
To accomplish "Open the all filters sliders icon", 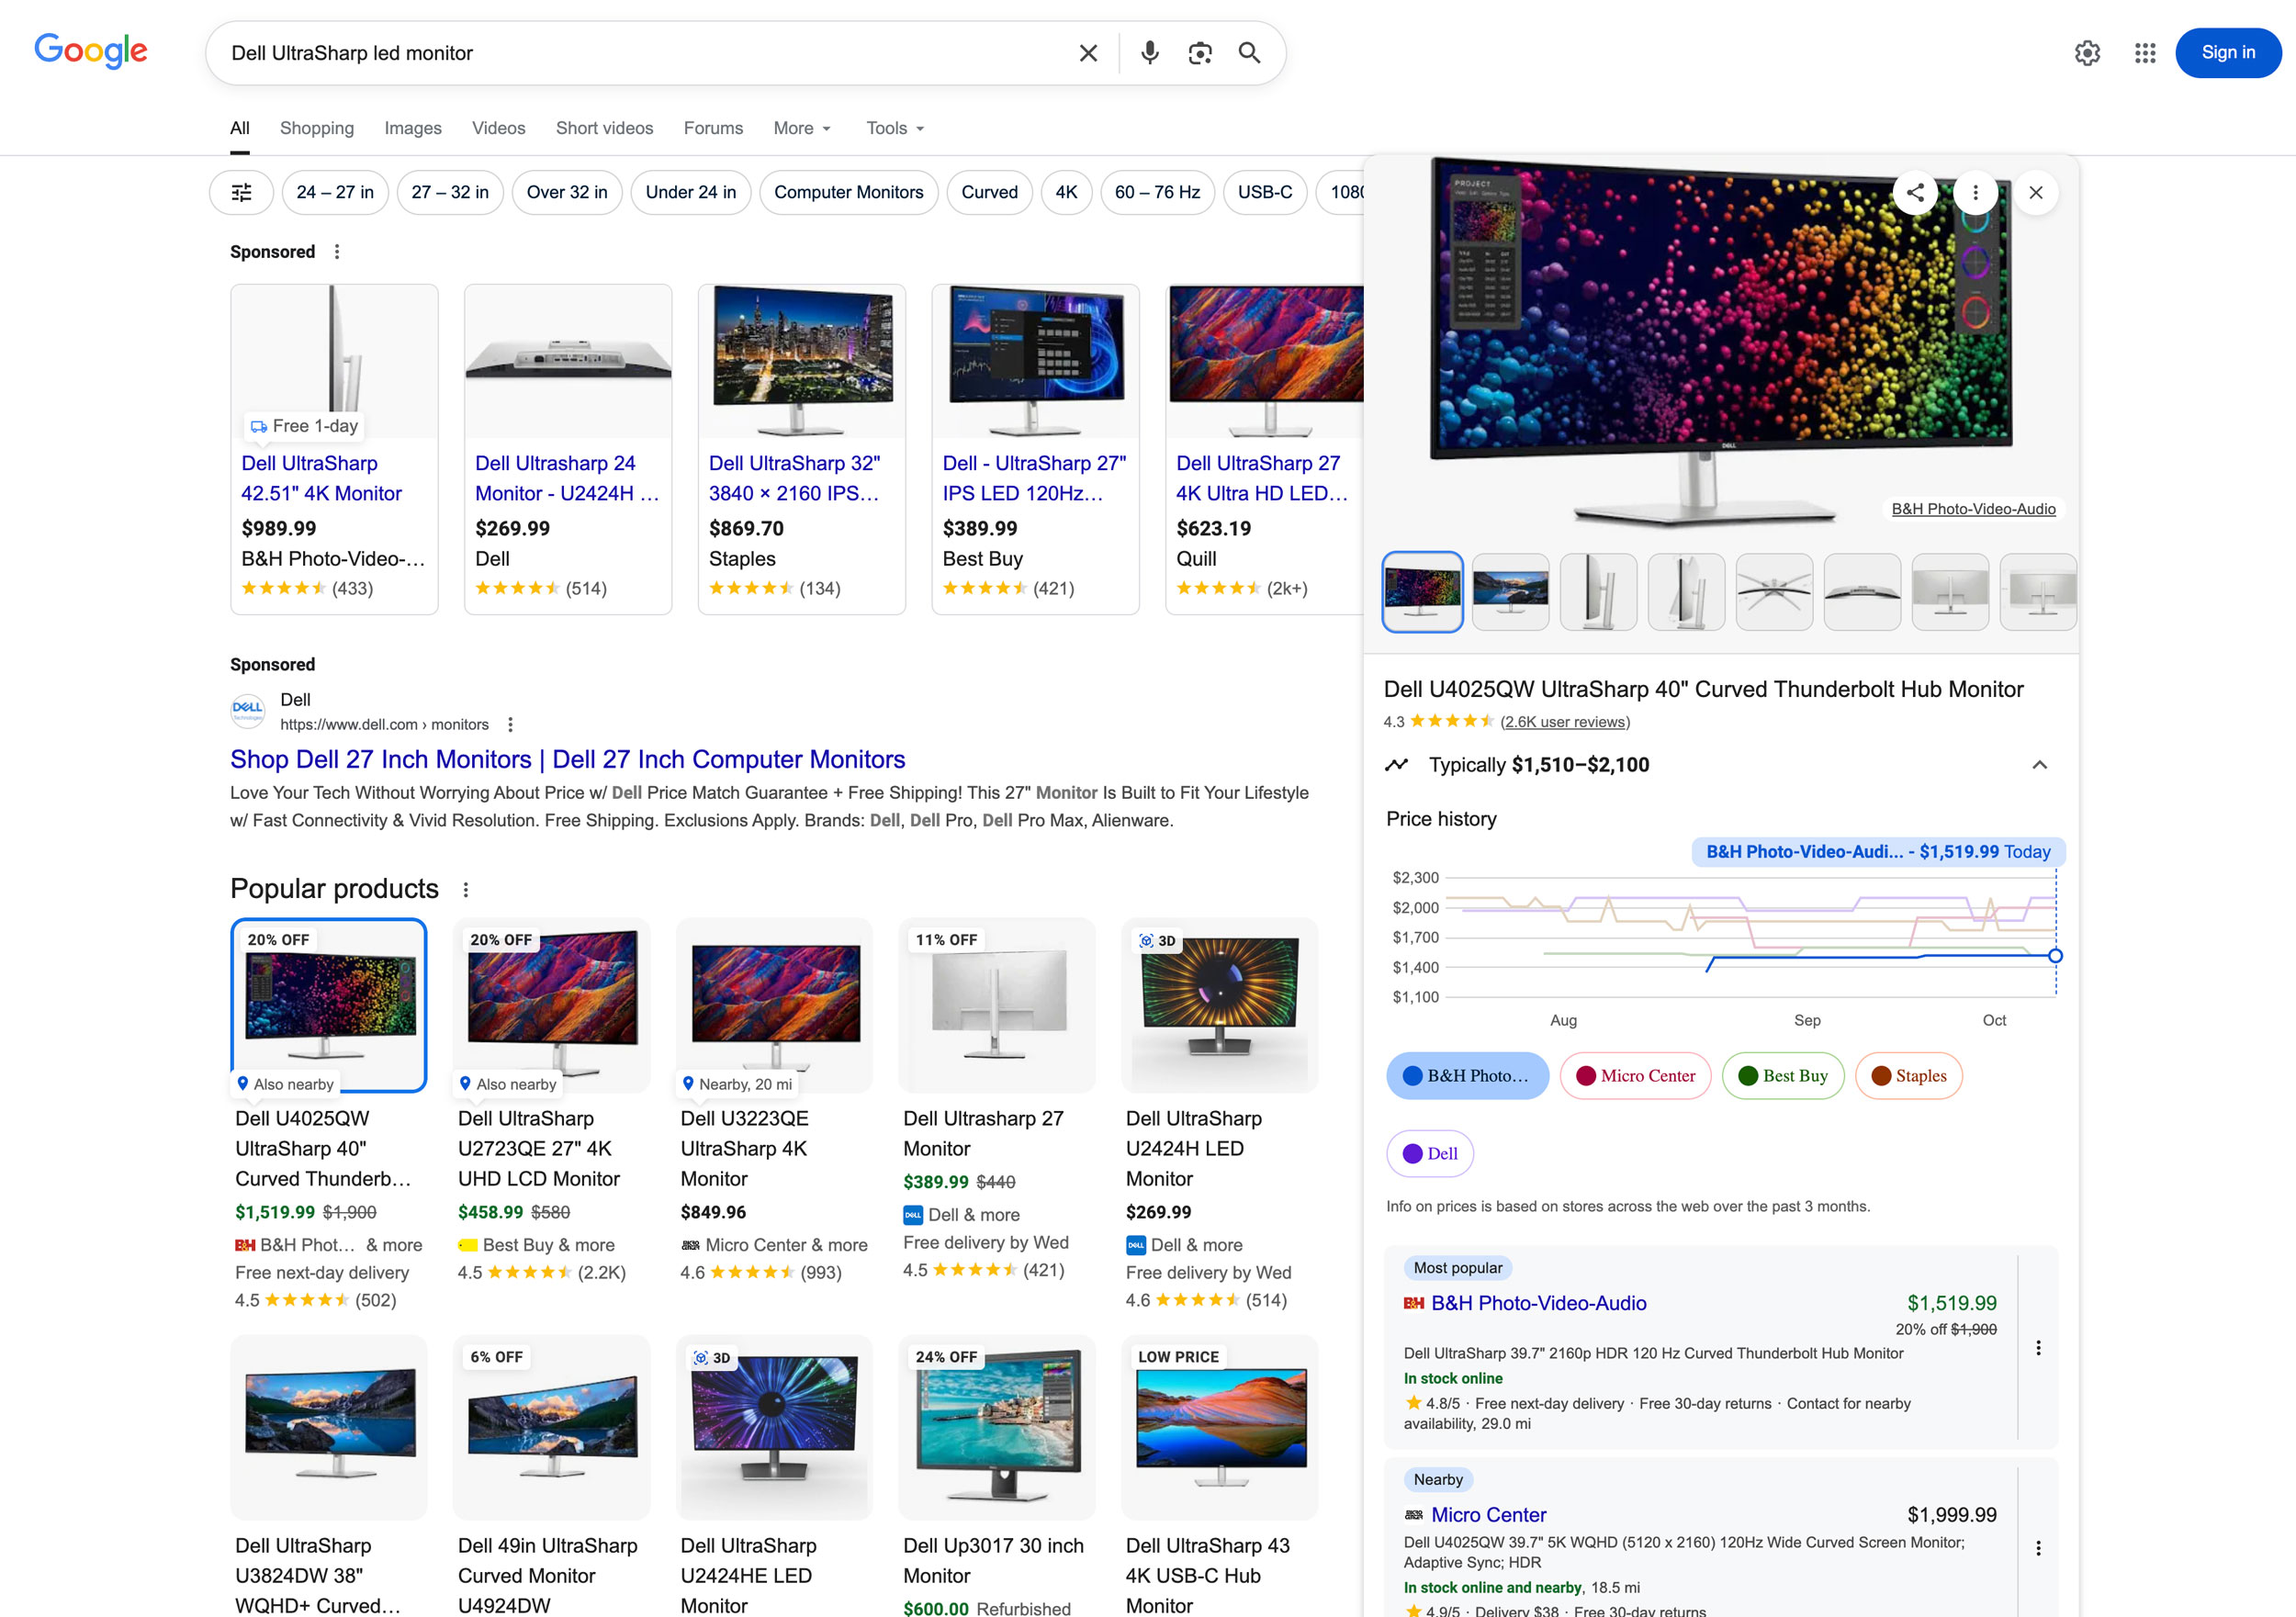I will click(x=241, y=193).
